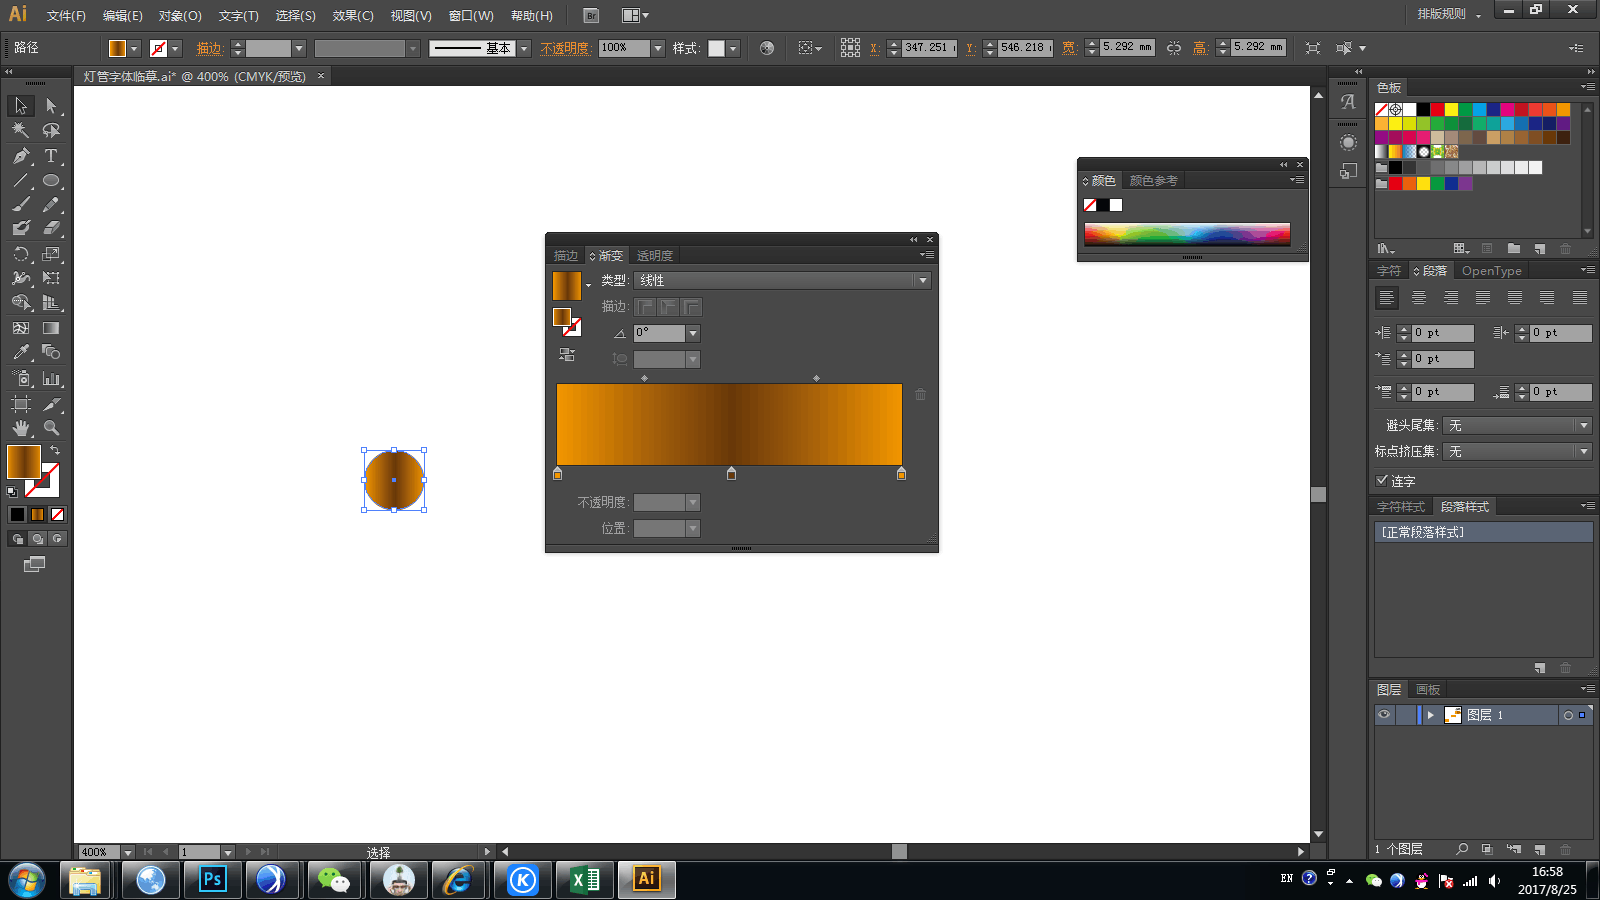Viewport: 1600px width, 900px height.
Task: Open Excel from the taskbar
Action: point(585,880)
